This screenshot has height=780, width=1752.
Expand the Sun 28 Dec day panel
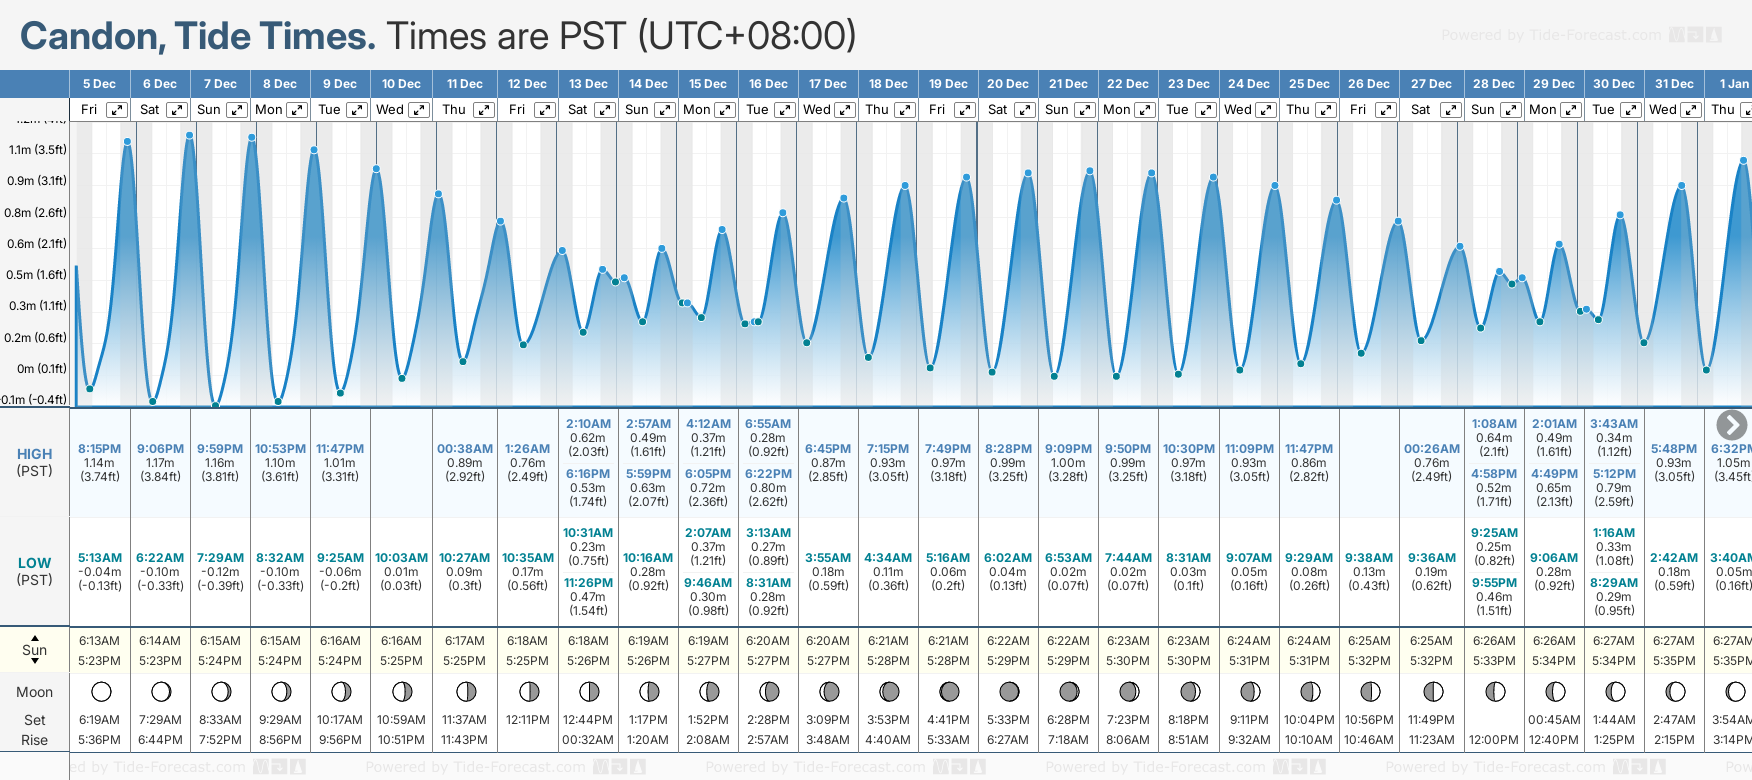tap(1510, 110)
